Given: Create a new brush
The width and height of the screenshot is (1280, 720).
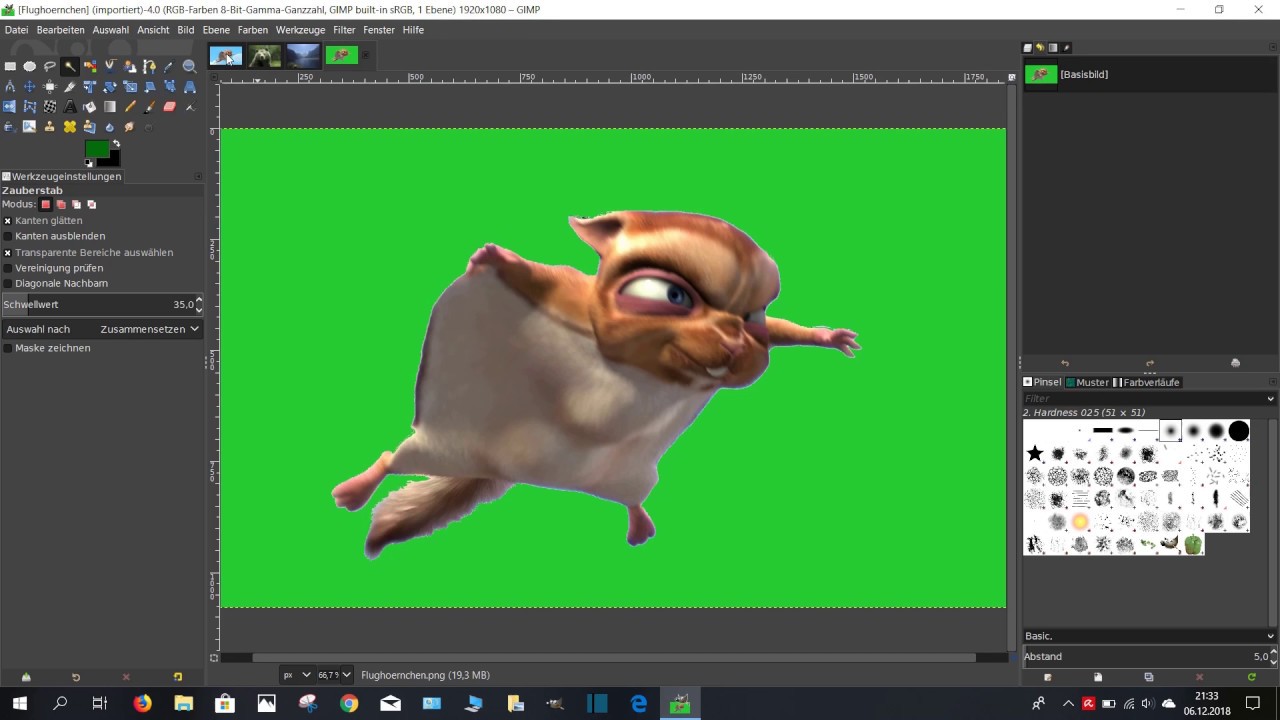Looking at the screenshot, I should [1098, 677].
